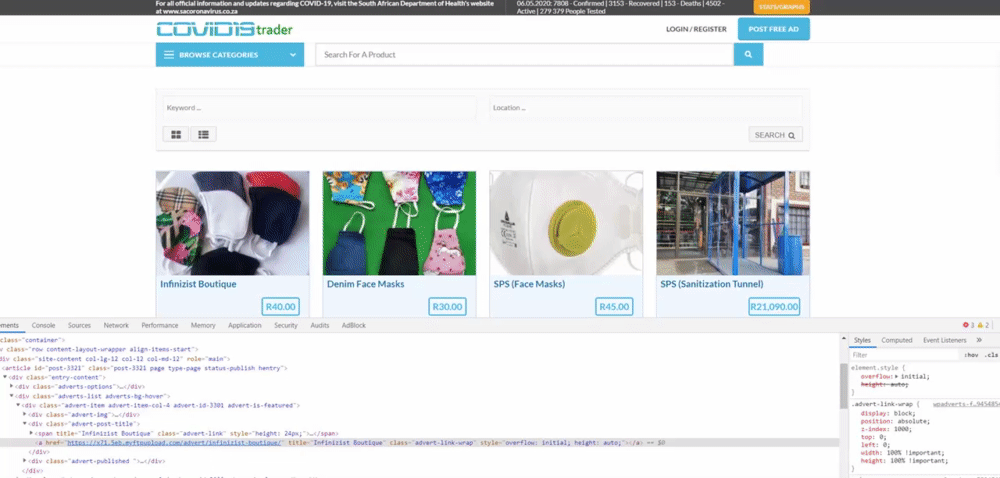Open the SPS (Sanitization Tunnel) advert title
Screen dimensions: 1000x478
click(712, 284)
